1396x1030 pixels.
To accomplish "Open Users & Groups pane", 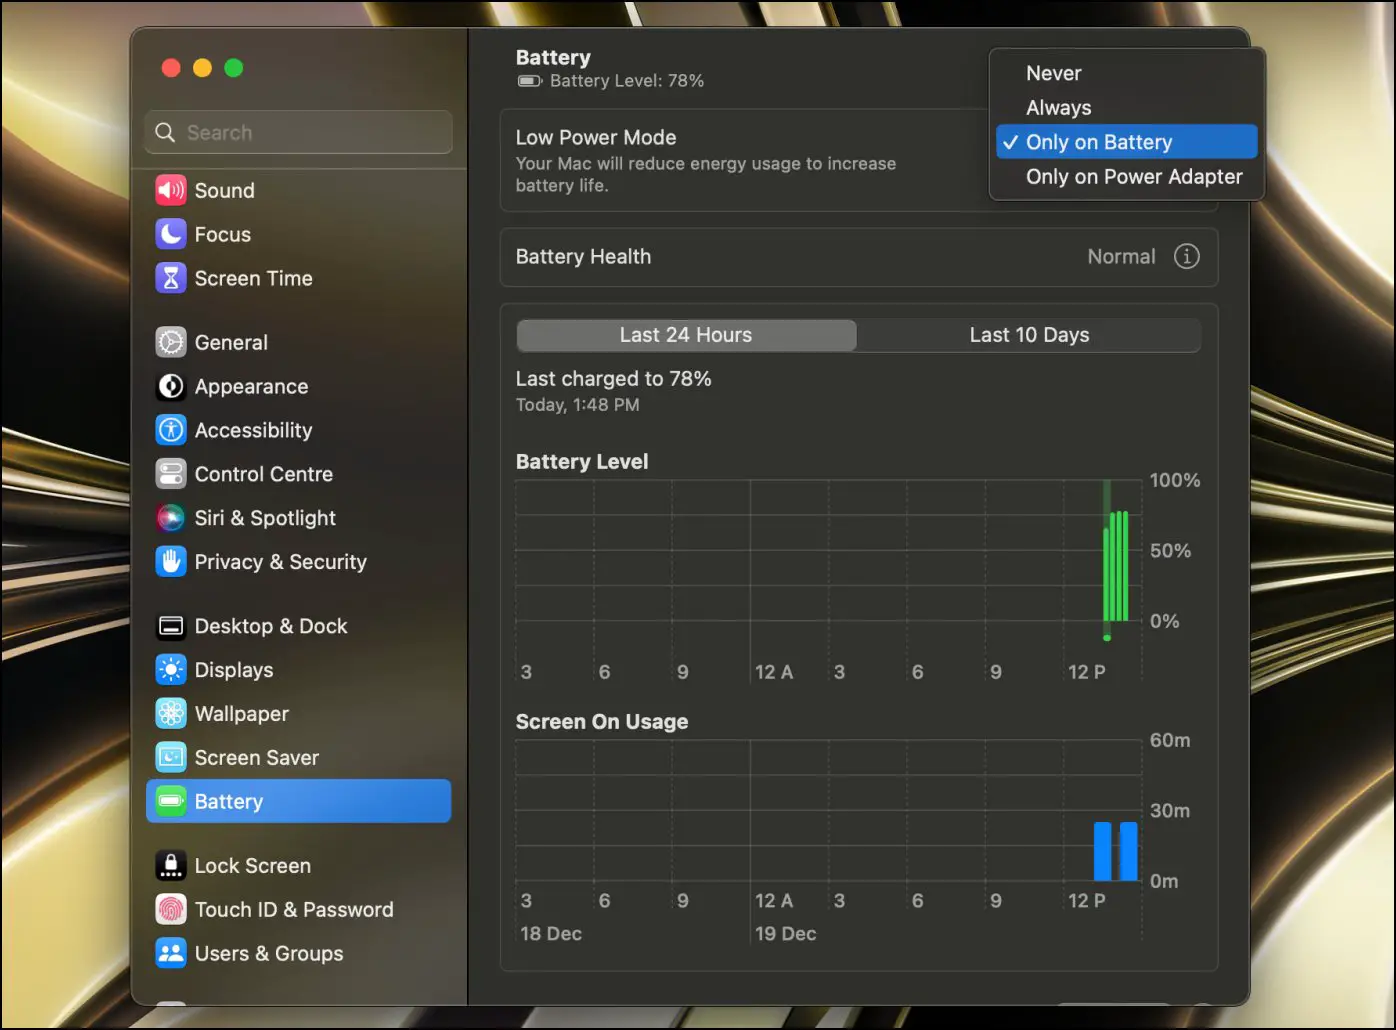I will [268, 954].
